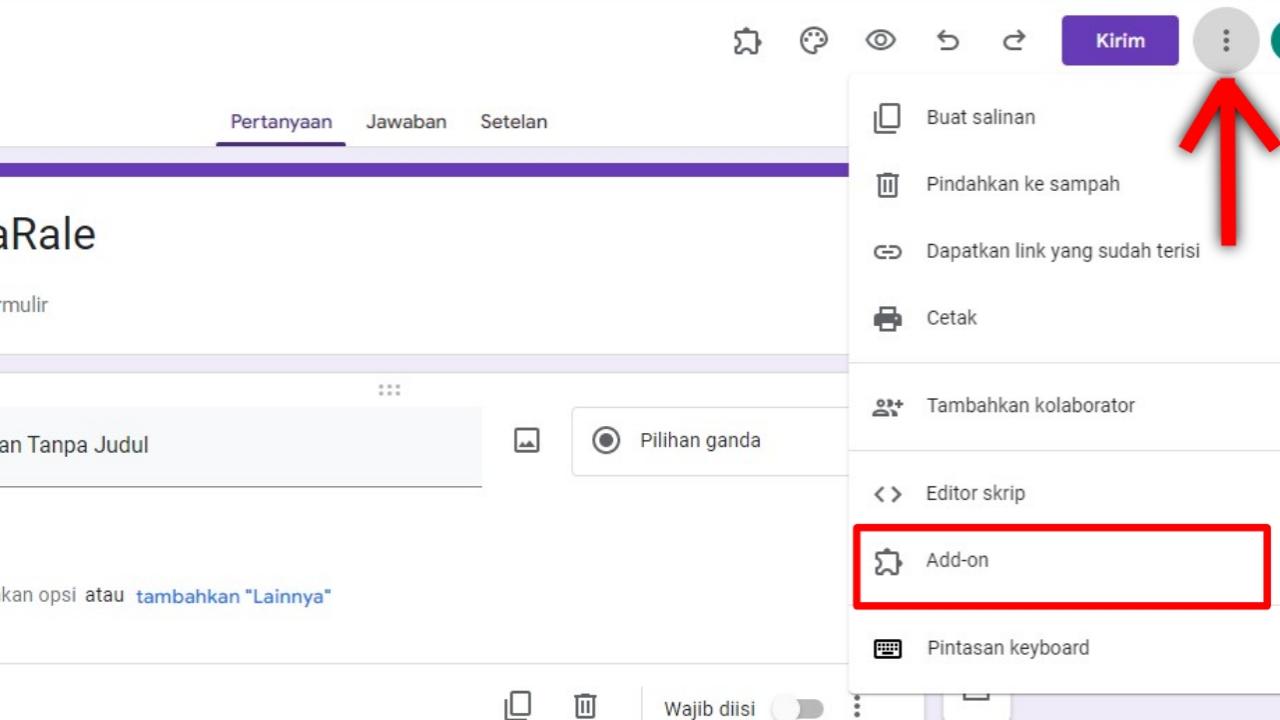Viewport: 1280px width, 720px height.
Task: Switch to the Pertanyaan tab
Action: click(281, 122)
